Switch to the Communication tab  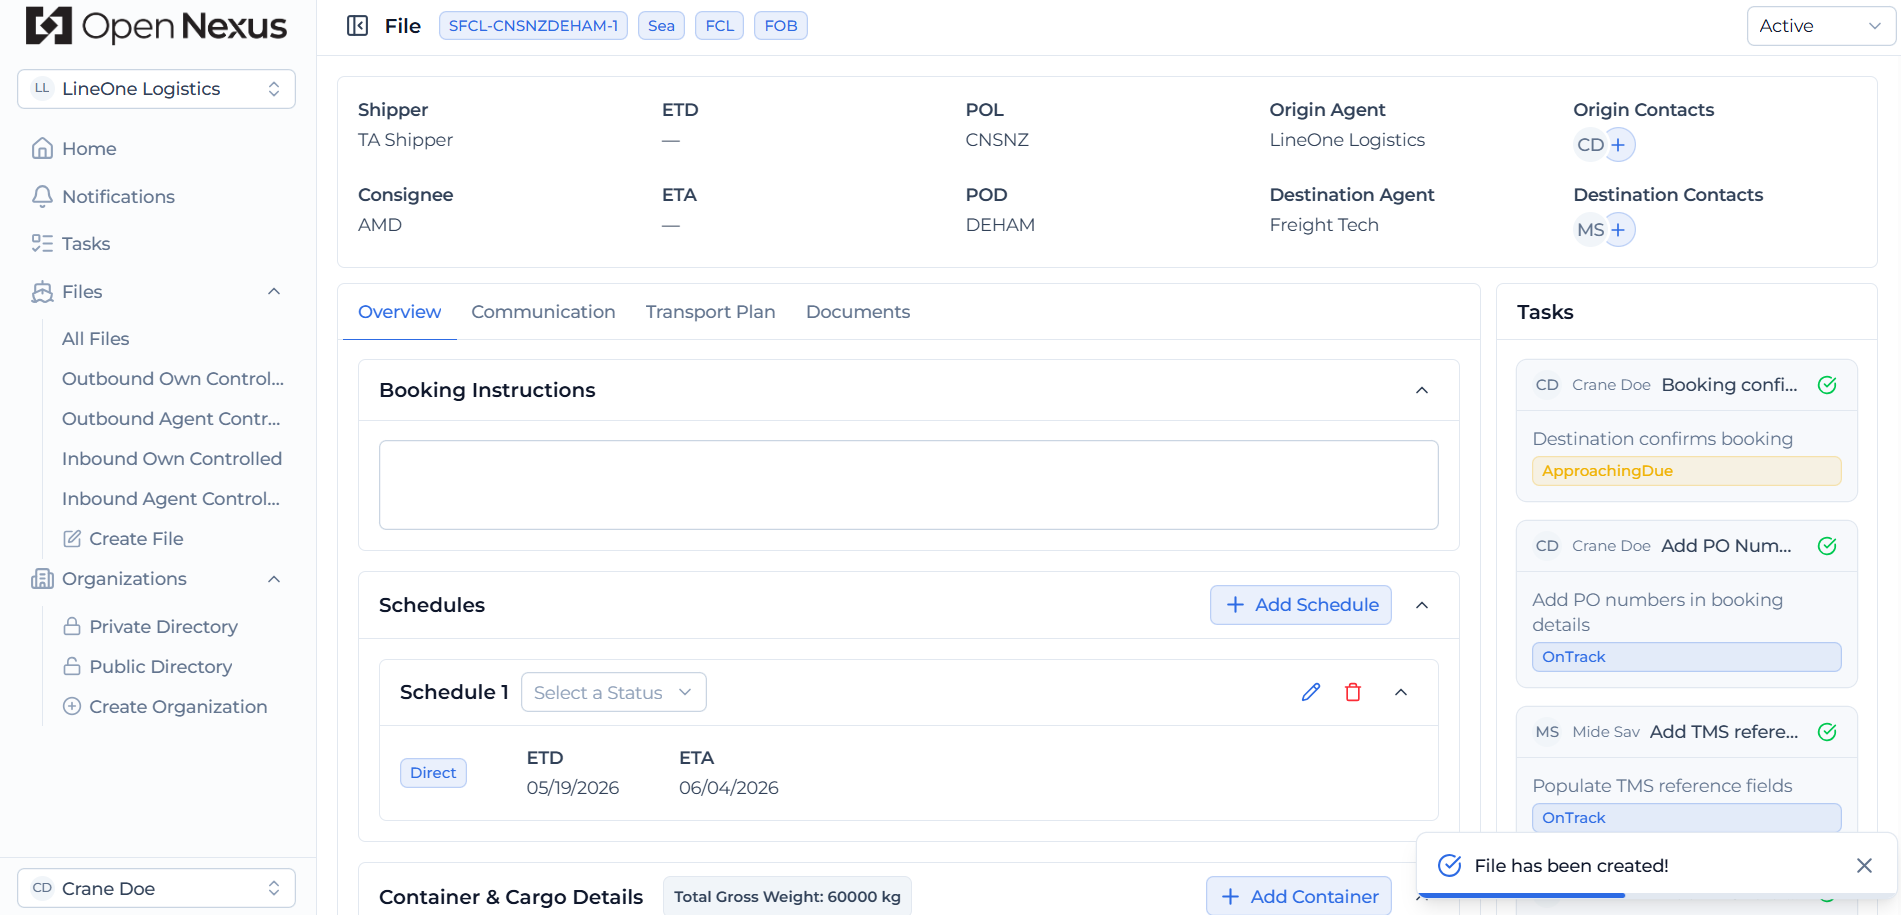(x=543, y=312)
